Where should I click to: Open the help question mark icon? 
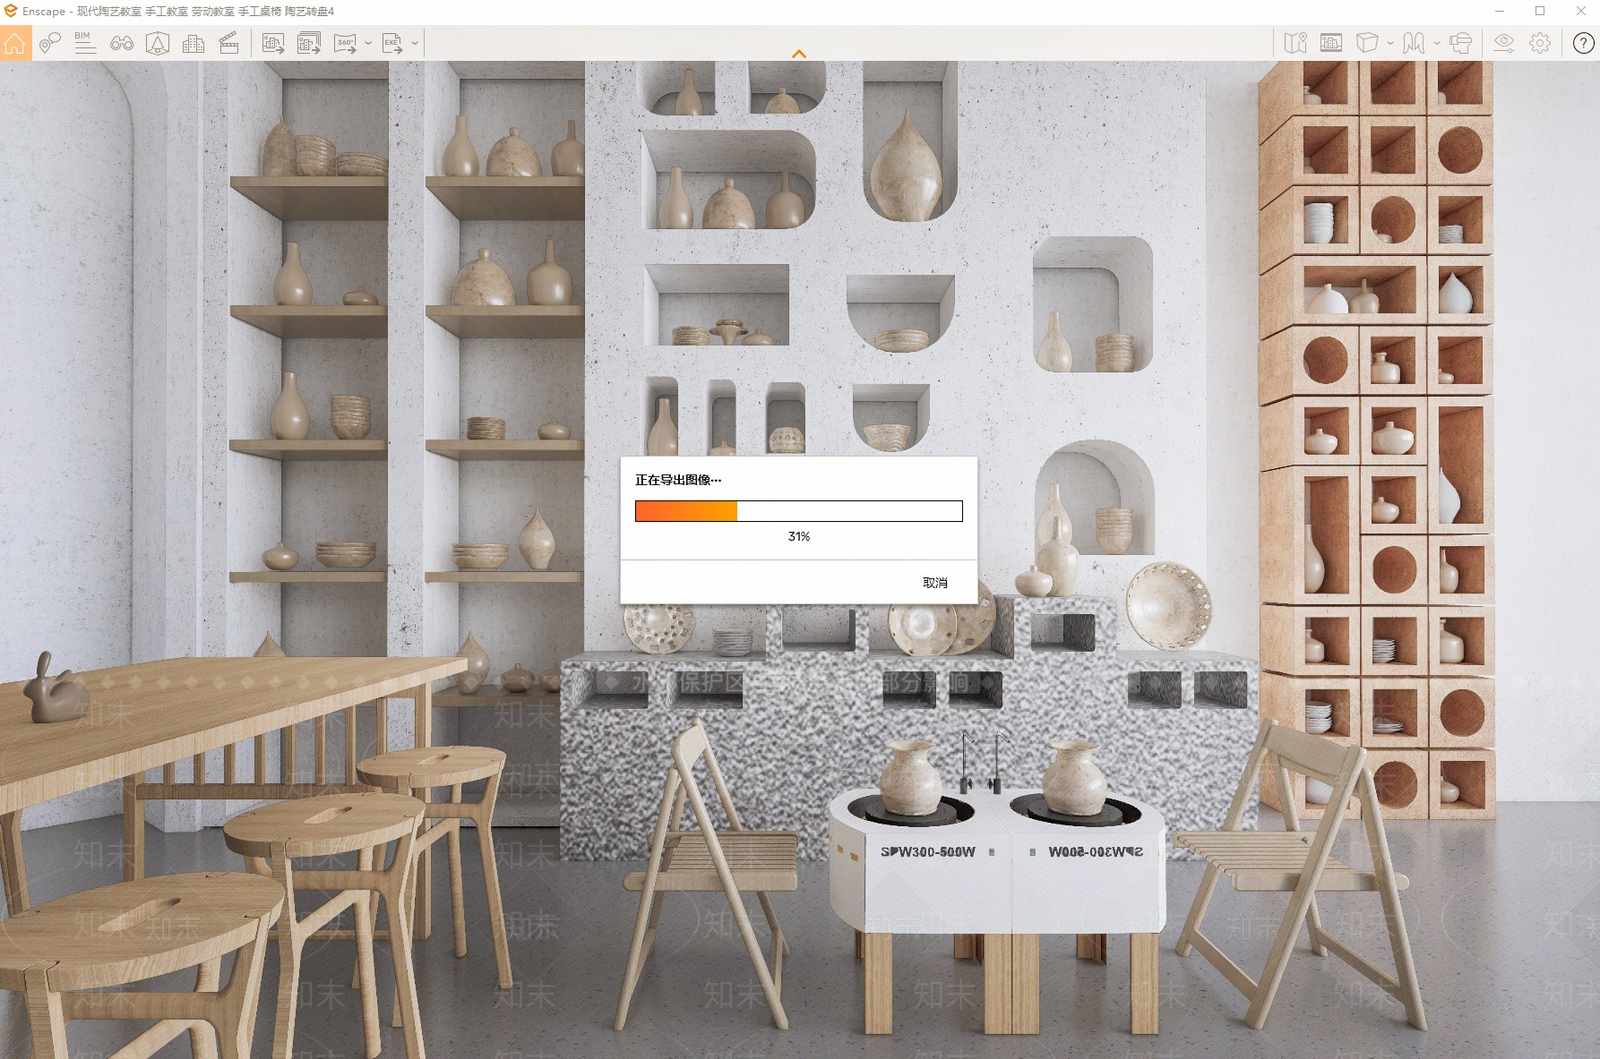[x=1583, y=43]
